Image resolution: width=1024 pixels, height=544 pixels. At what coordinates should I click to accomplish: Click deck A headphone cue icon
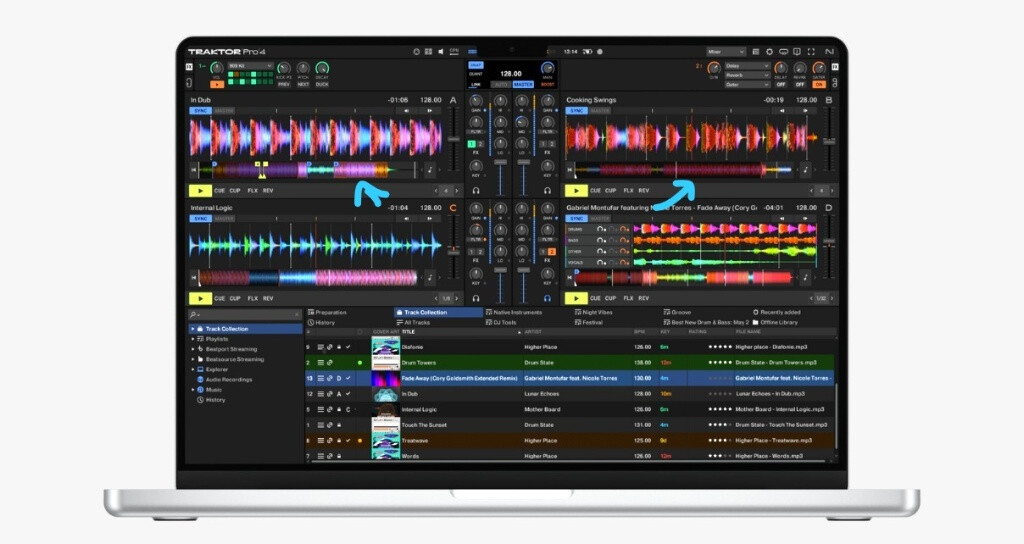point(475,191)
